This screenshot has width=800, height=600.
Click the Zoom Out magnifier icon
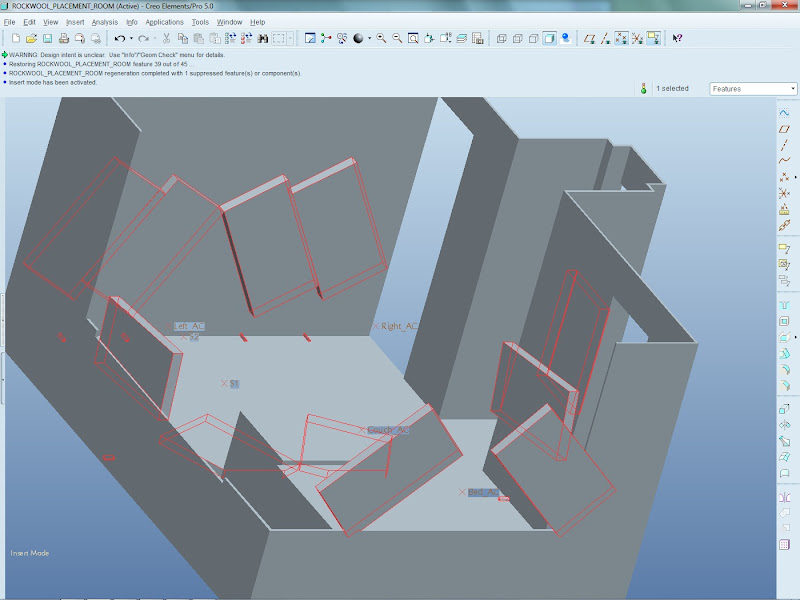[x=397, y=38]
